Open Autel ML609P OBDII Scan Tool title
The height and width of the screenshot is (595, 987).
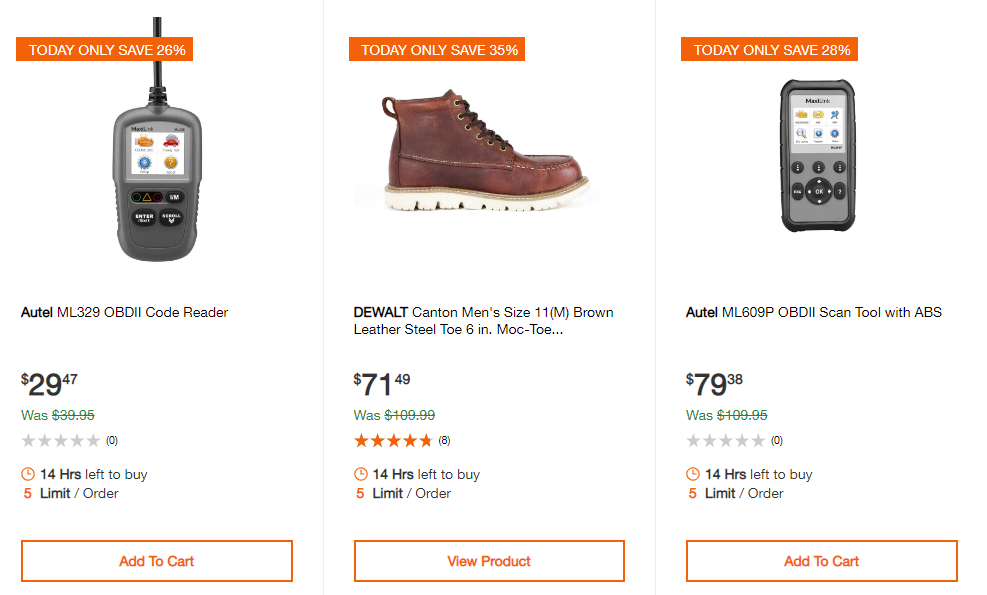pyautogui.click(x=814, y=312)
